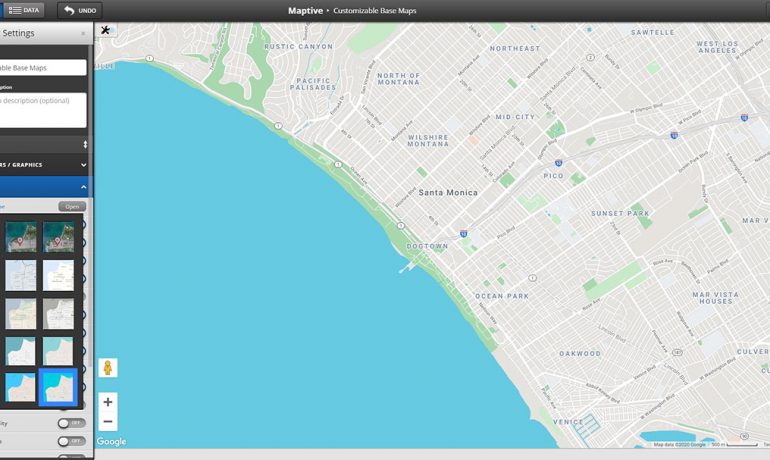Select left teal map thumbnail in fourth row

(21, 351)
